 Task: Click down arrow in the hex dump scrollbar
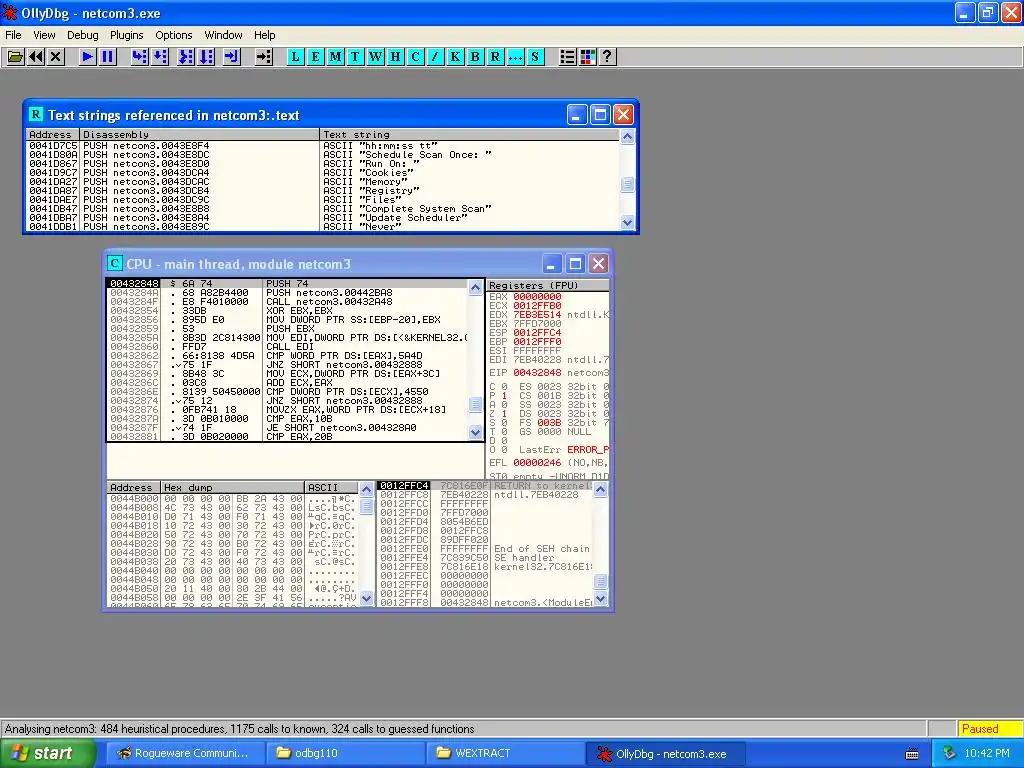coord(366,598)
